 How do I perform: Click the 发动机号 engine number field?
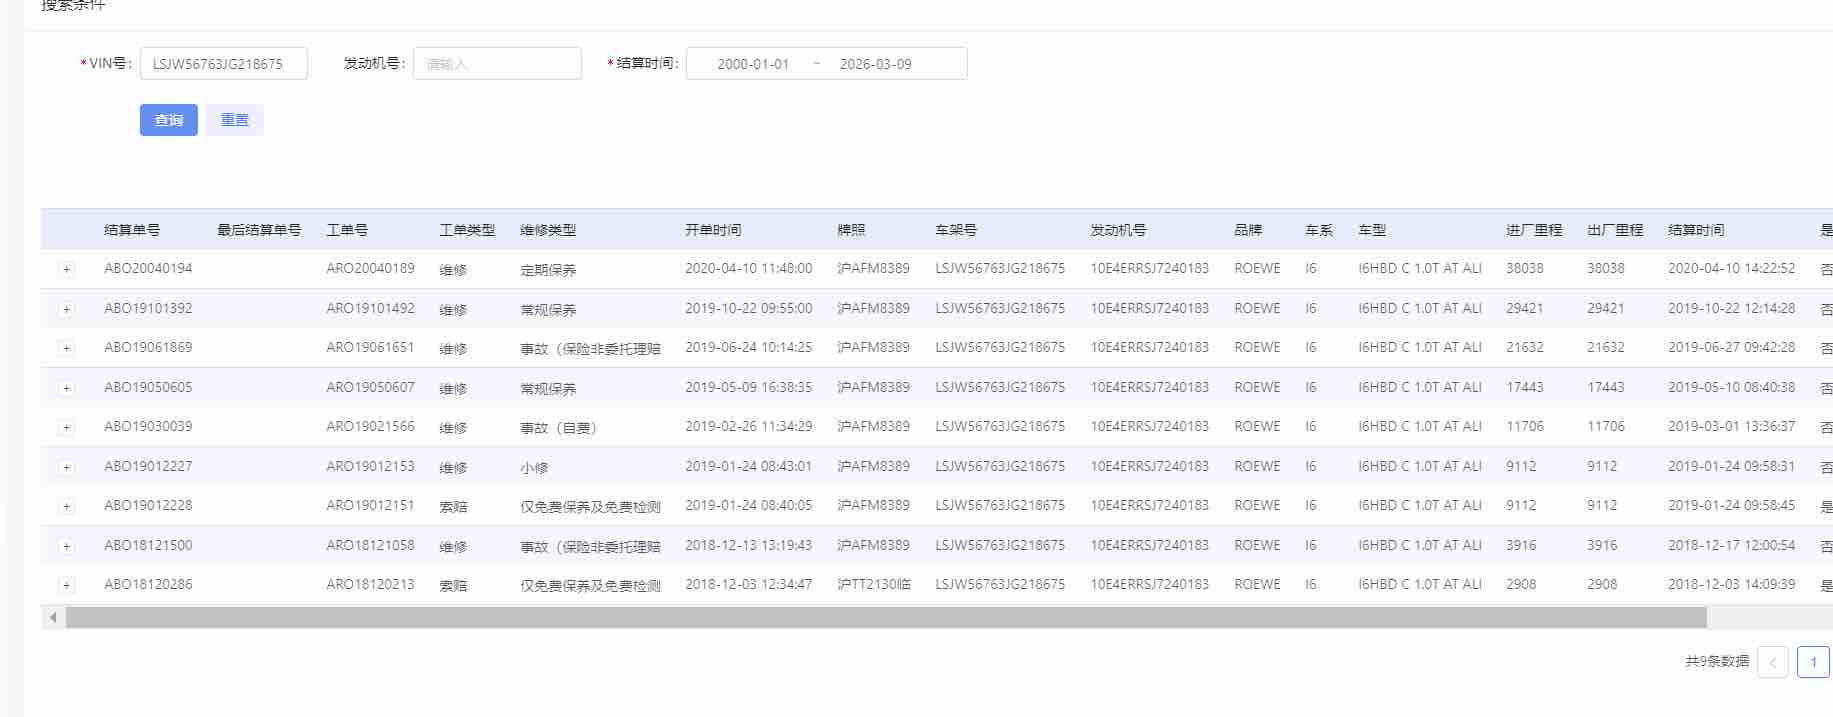[497, 64]
